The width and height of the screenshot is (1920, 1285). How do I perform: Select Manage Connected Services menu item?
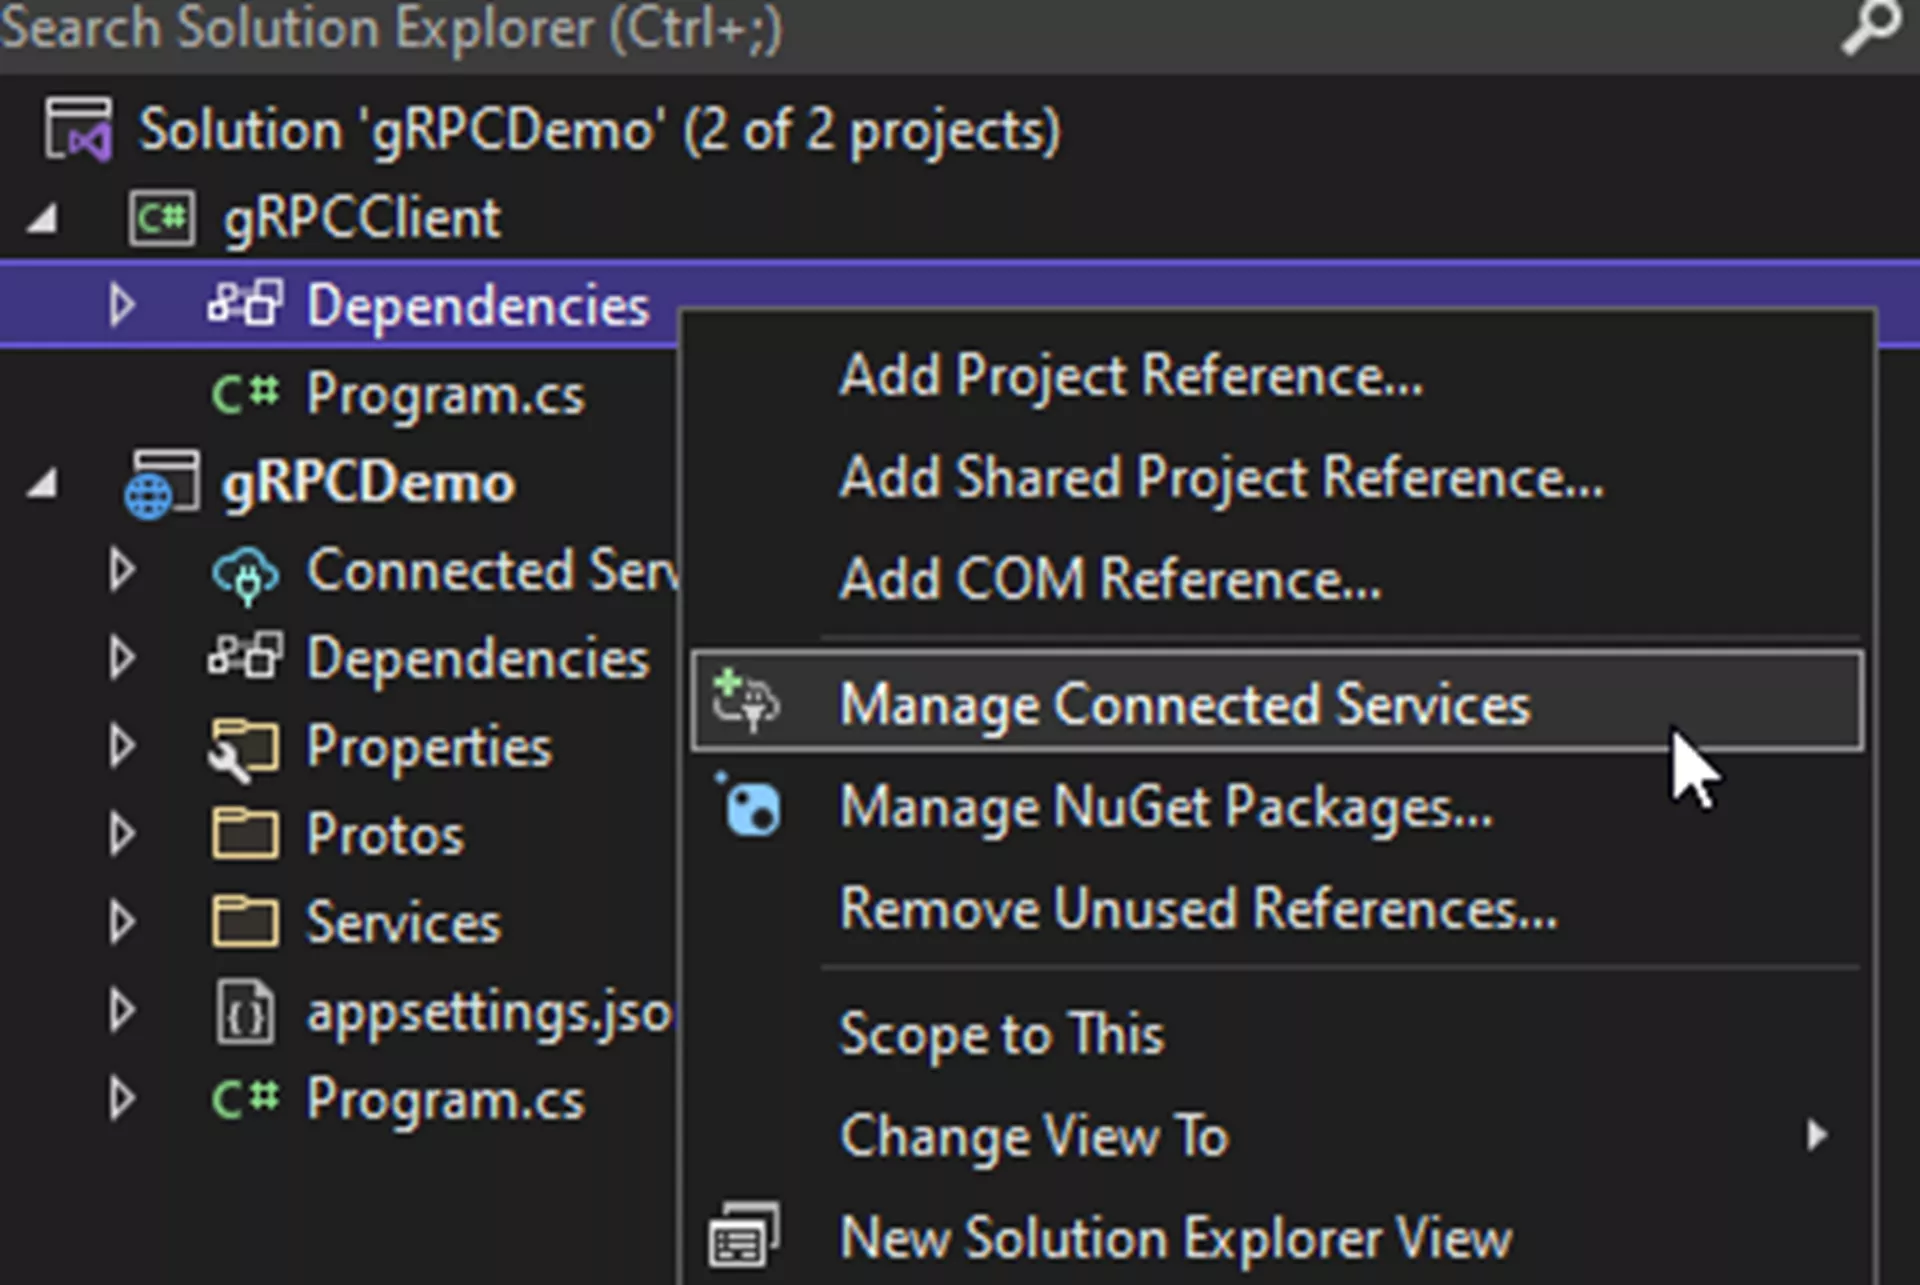(1184, 704)
